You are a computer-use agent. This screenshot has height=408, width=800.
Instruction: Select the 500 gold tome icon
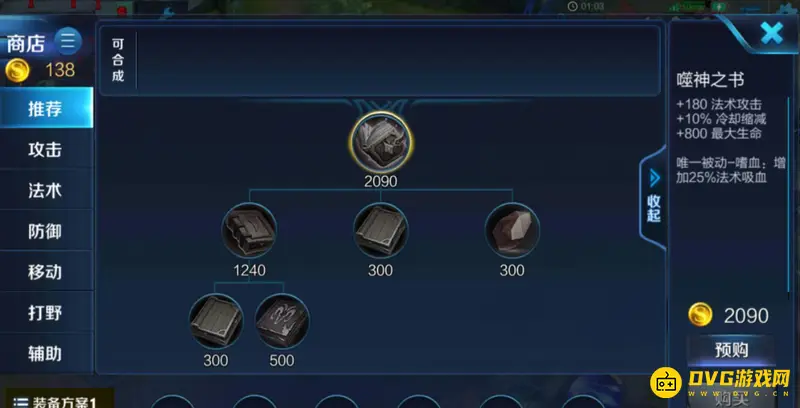point(282,321)
